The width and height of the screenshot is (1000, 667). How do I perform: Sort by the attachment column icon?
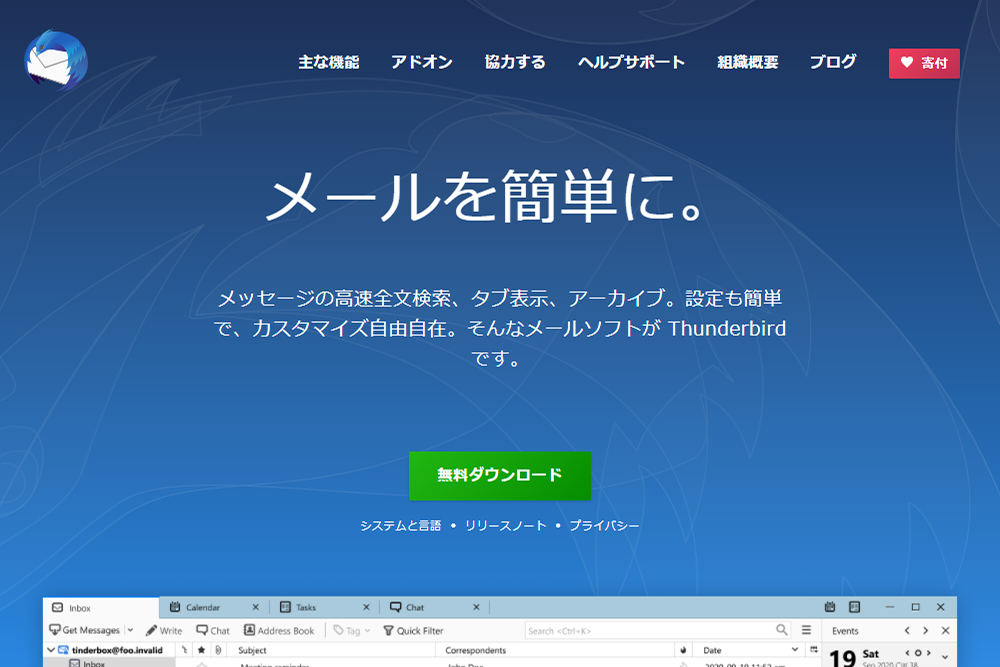(218, 650)
